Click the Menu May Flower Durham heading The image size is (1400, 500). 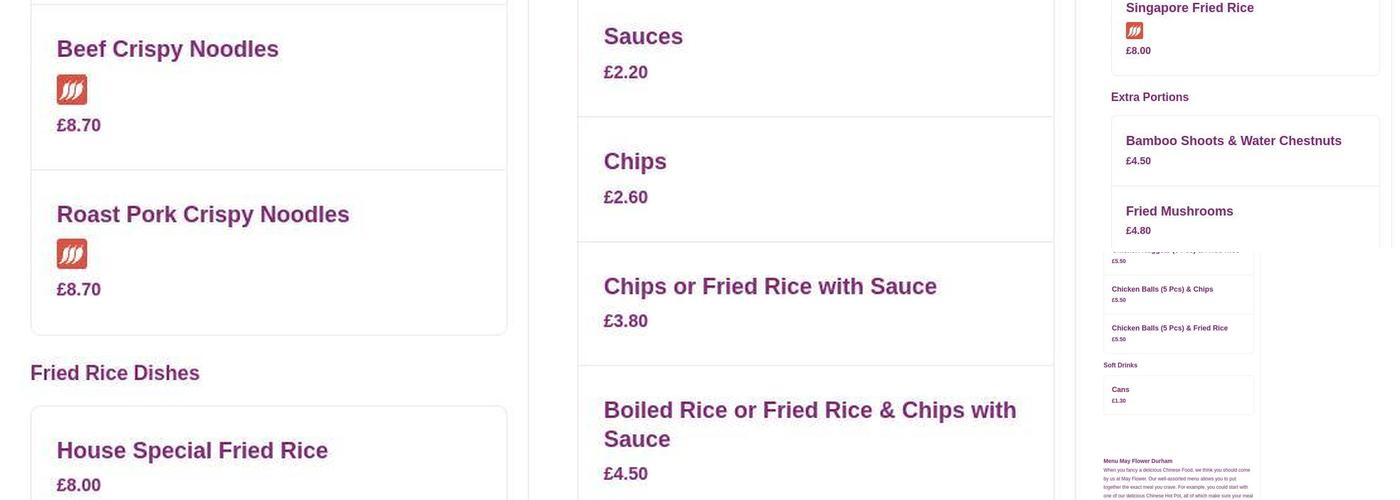coord(1138,461)
